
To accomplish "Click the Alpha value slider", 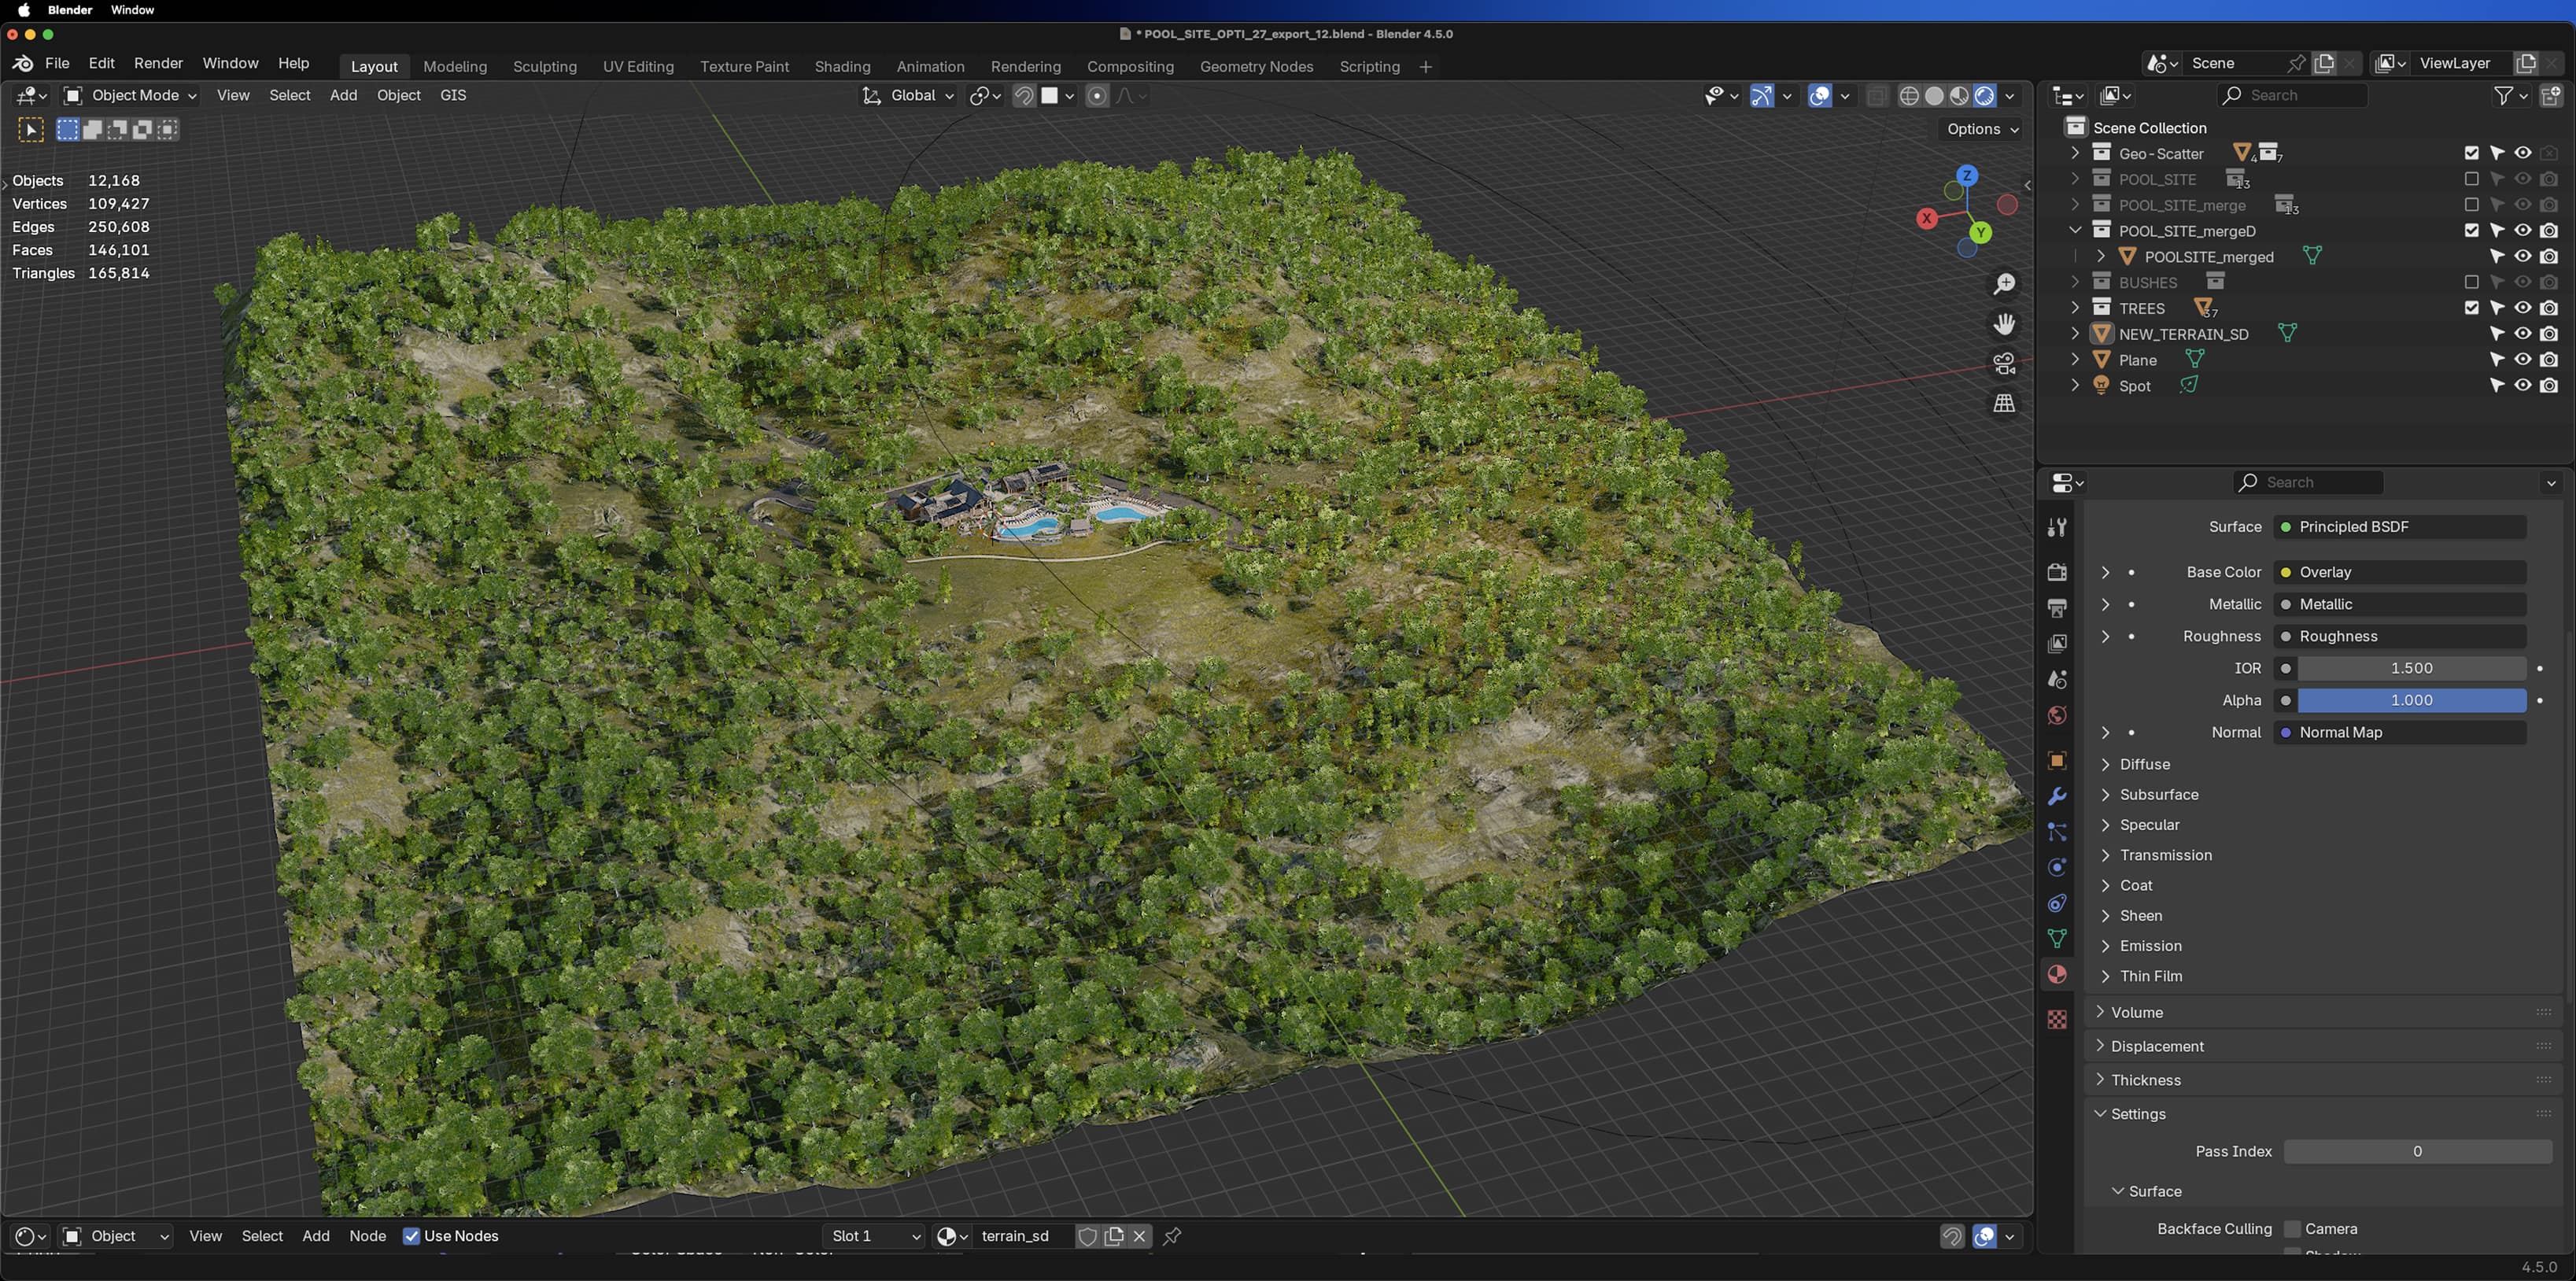I will pyautogui.click(x=2411, y=700).
